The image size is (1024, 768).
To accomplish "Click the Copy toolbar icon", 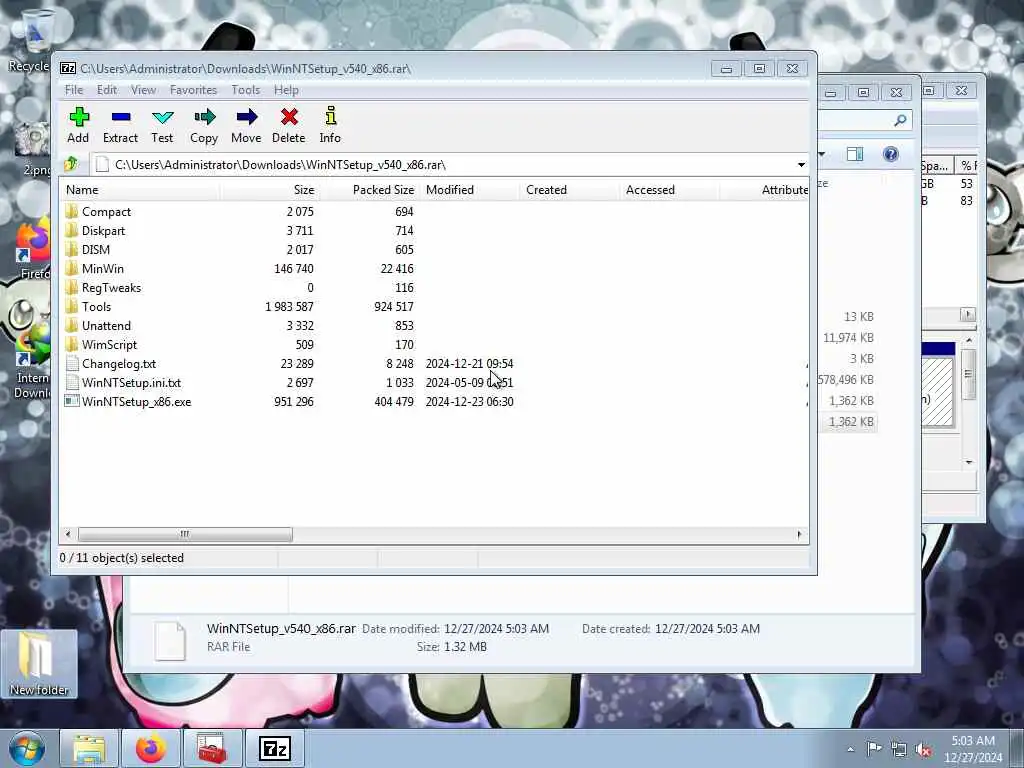I will point(204,118).
